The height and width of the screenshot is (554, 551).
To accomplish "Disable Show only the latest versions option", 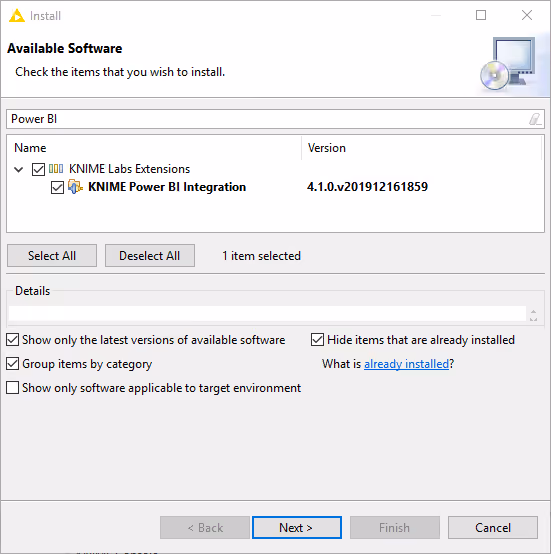I will [x=13, y=340].
